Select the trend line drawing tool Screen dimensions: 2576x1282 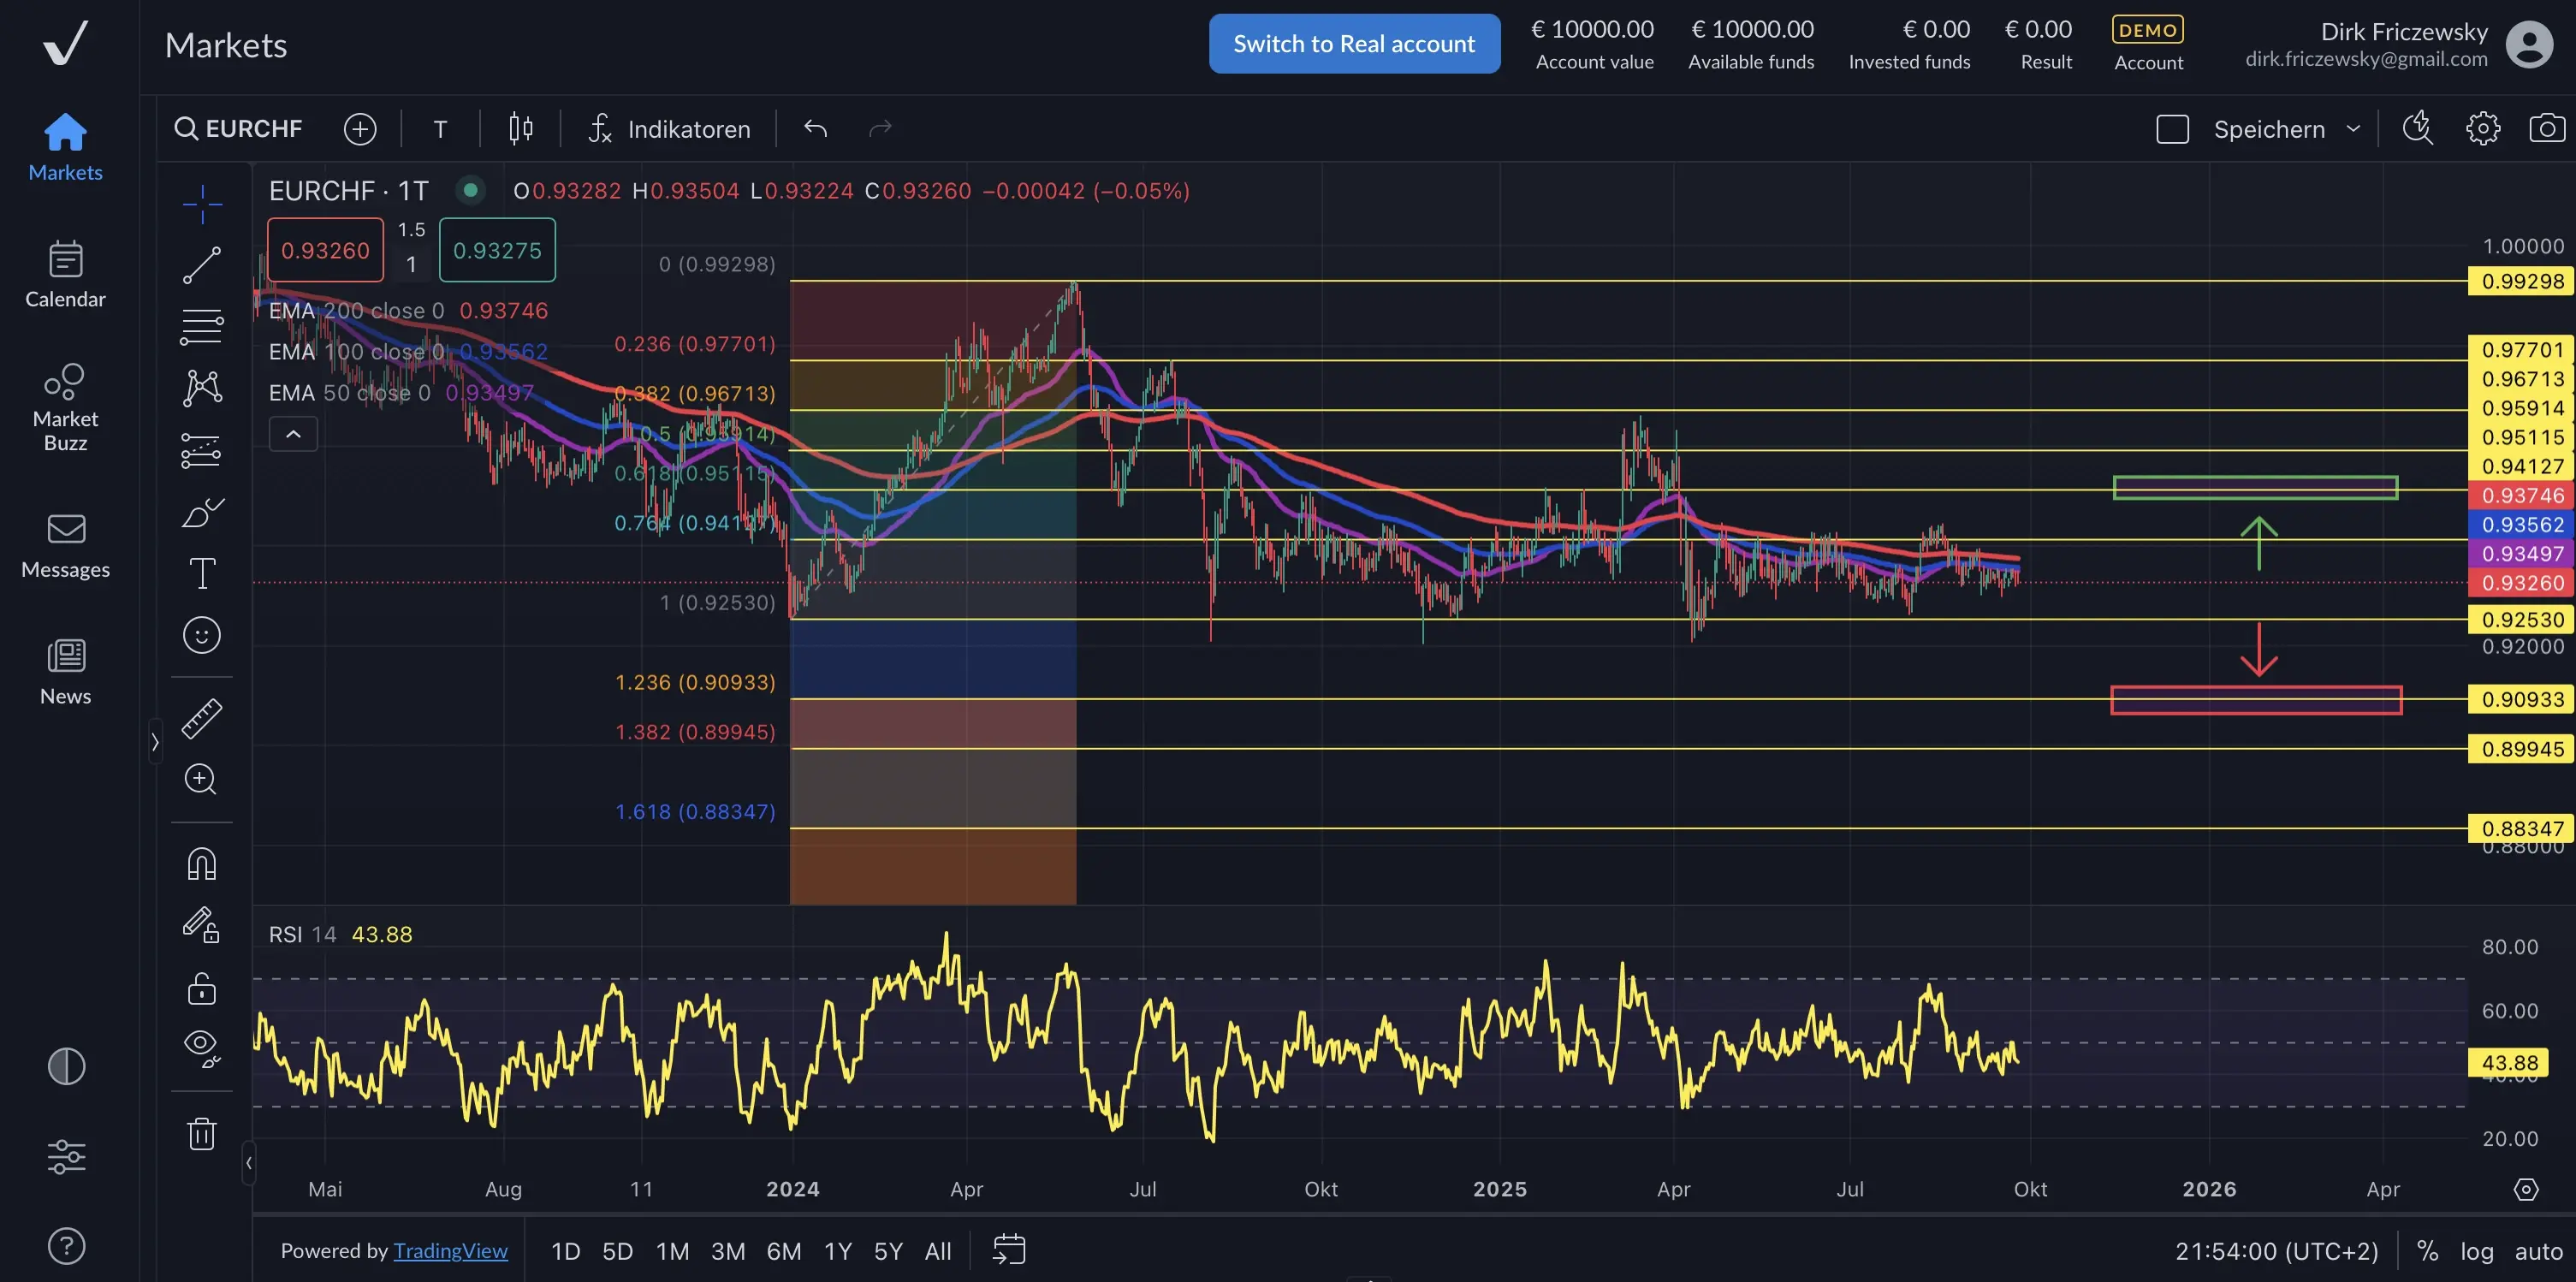201,266
